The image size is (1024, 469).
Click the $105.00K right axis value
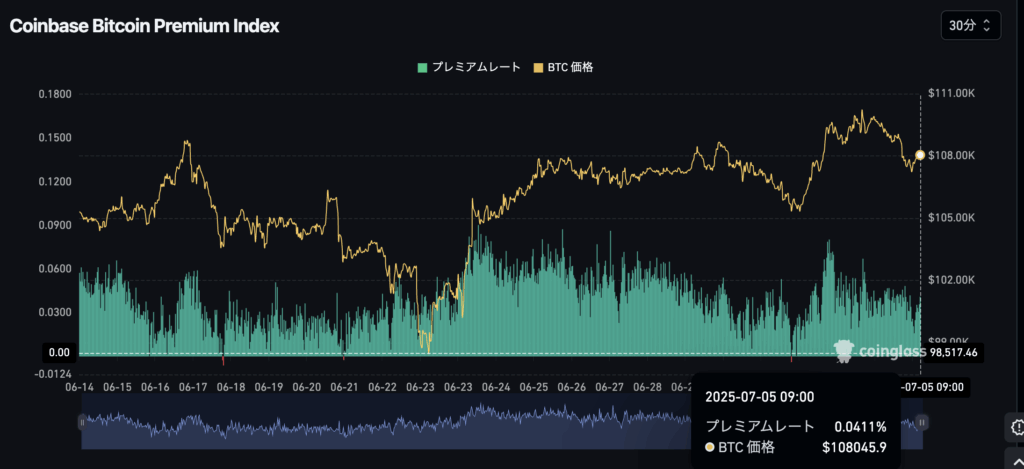pyautogui.click(x=952, y=218)
